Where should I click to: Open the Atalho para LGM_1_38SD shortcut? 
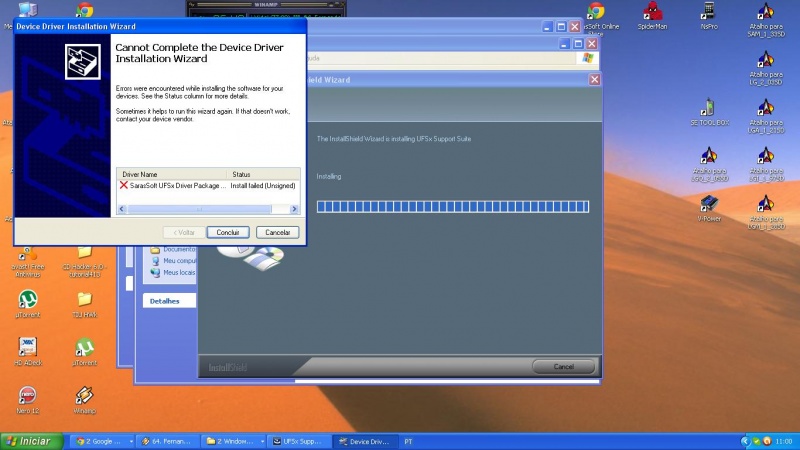point(765,212)
